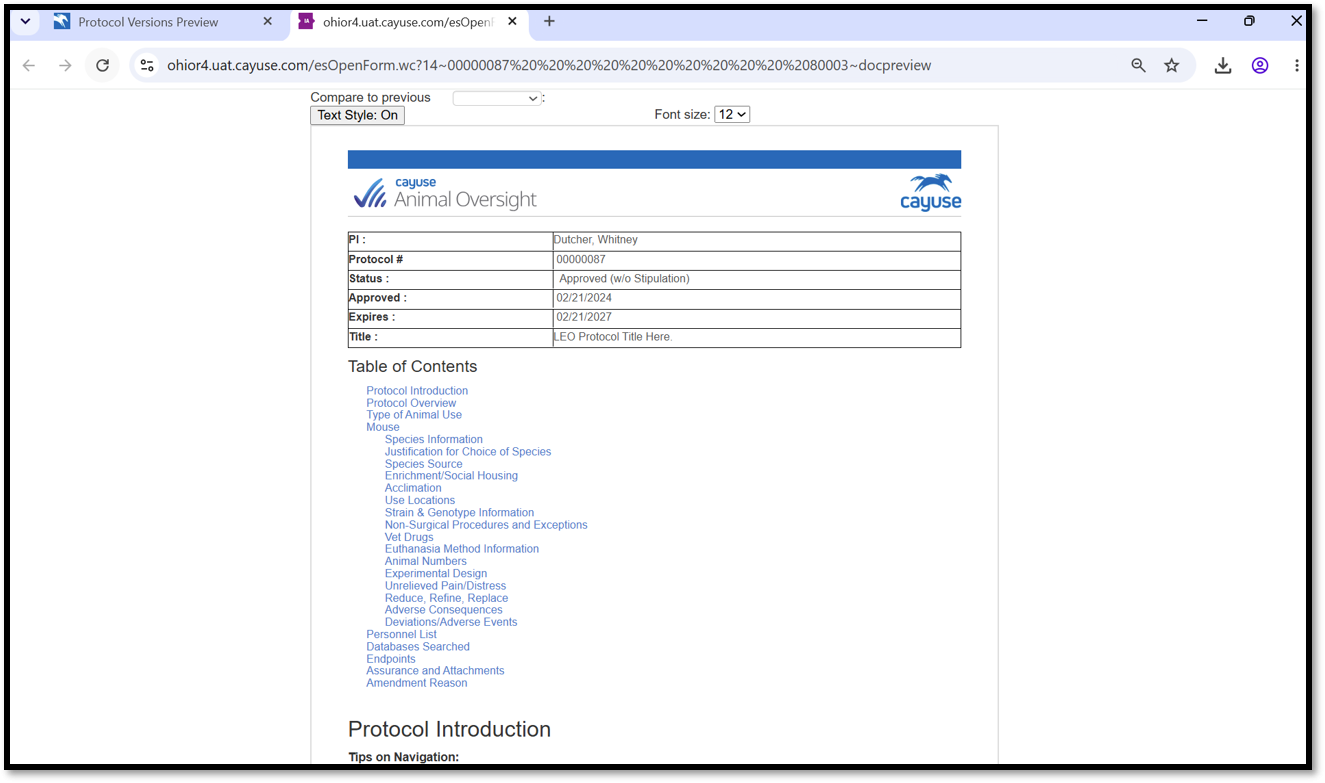
Task: Click the Cayuse horse logo on right
Action: click(x=930, y=192)
